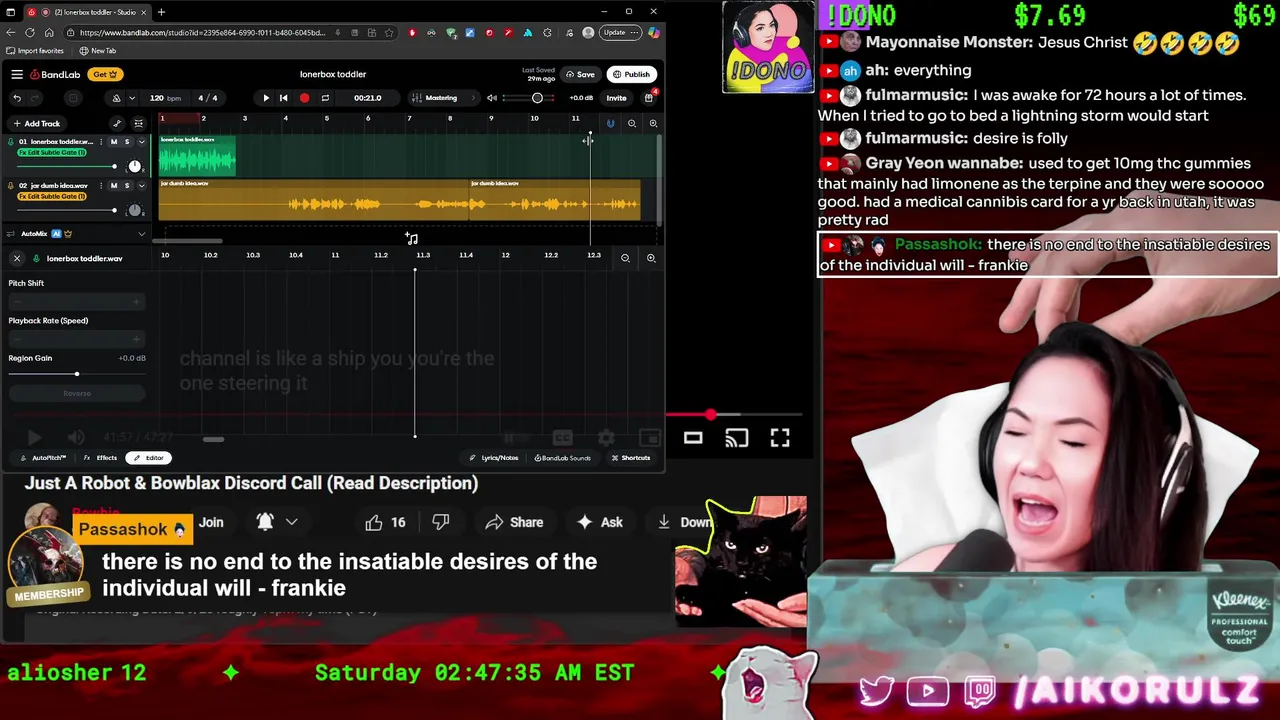1280x720 pixels.
Task: Open BandLab Sounds panel
Action: pos(563,458)
